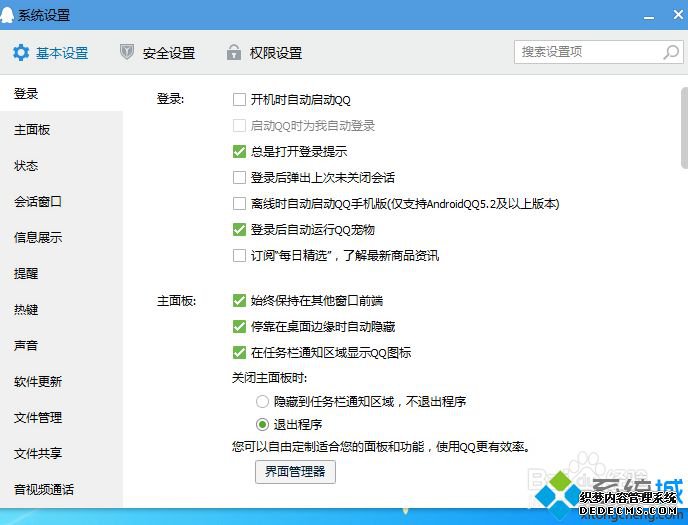Open the 基本设置 tab
Viewport: 688px width, 525px height.
pyautogui.click(x=50, y=53)
